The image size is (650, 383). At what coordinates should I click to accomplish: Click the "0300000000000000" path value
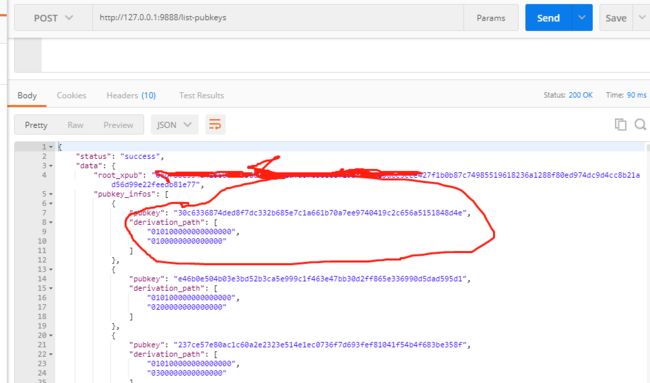pyautogui.click(x=187, y=373)
